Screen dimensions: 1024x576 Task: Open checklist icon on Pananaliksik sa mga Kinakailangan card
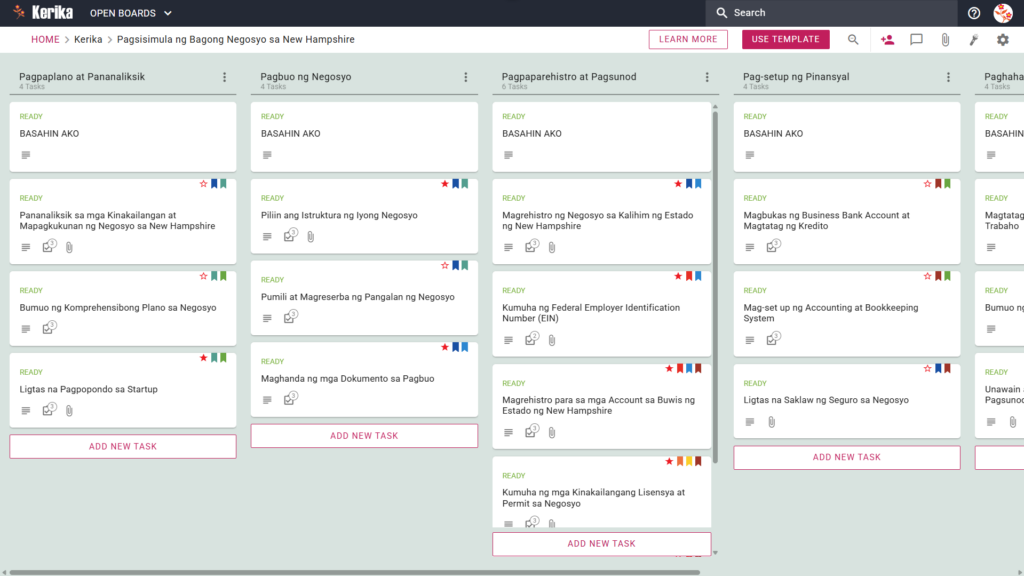[x=48, y=247]
